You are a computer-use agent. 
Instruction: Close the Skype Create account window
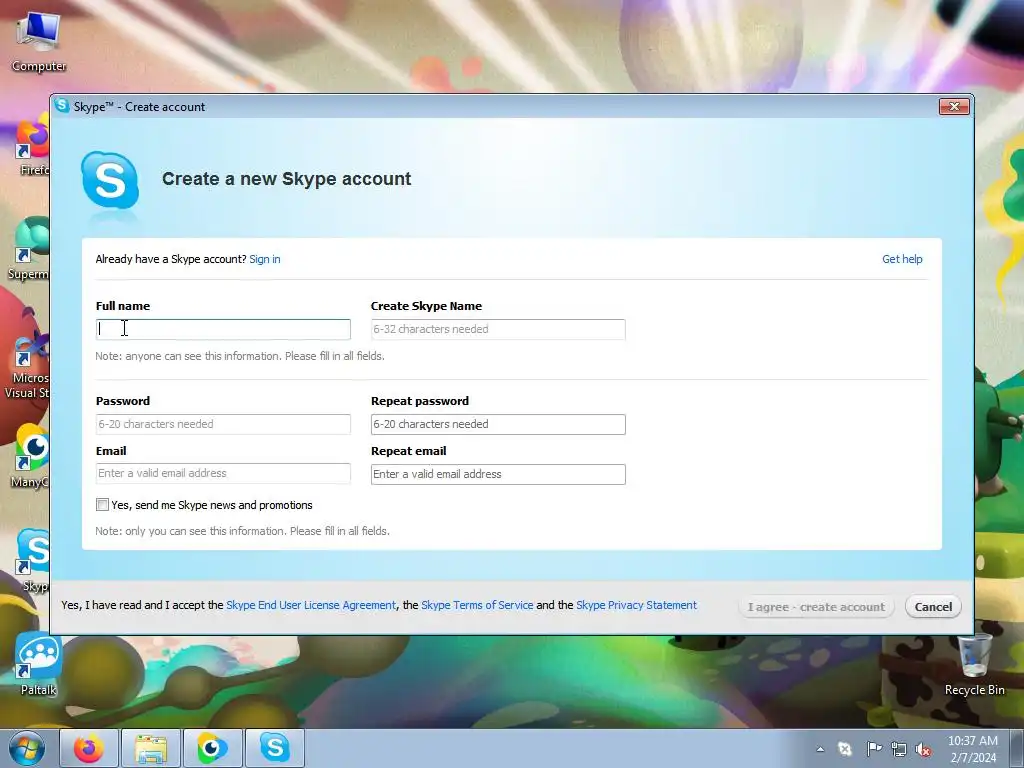coord(954,106)
